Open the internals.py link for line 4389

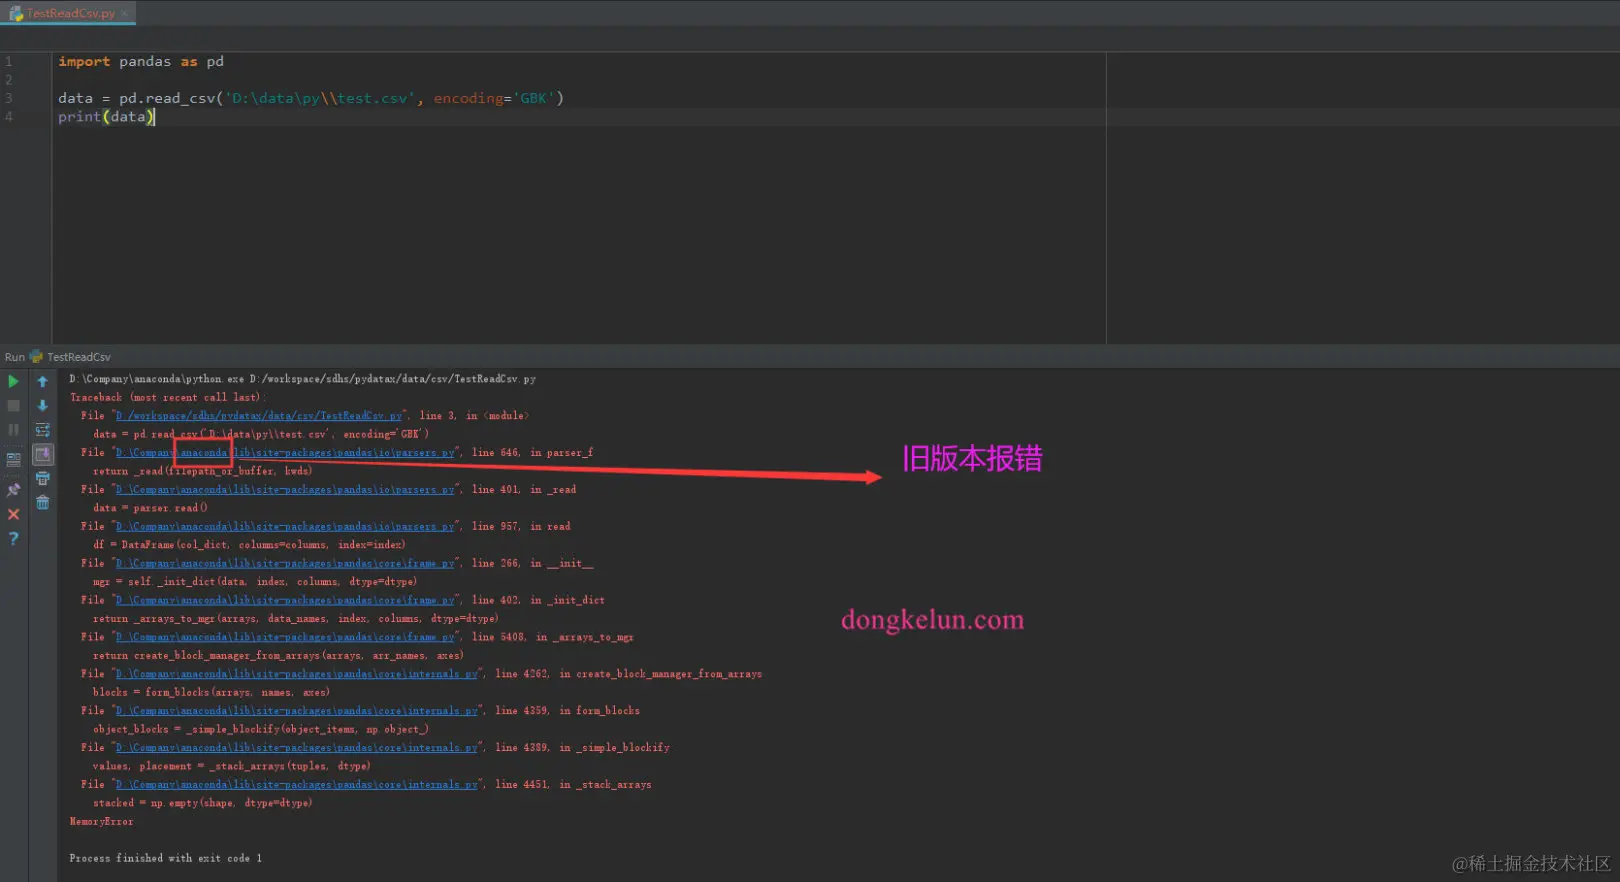[x=297, y=748]
